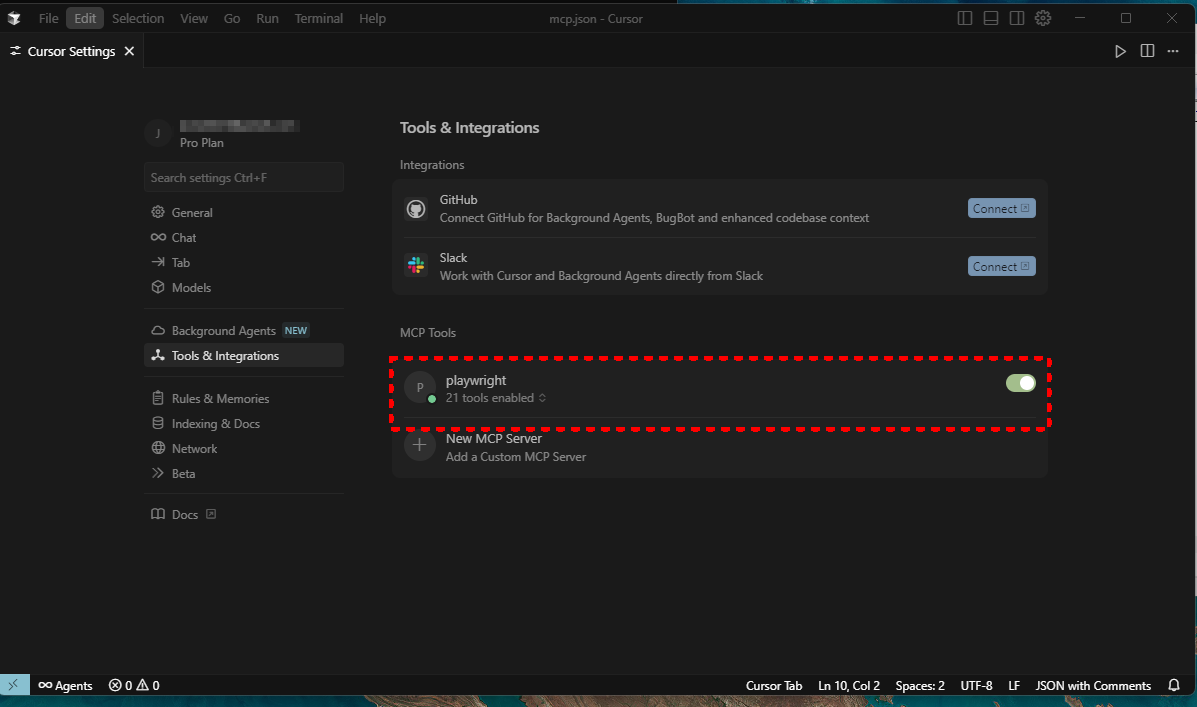Expand the 21 tools enabled list

coord(496,398)
